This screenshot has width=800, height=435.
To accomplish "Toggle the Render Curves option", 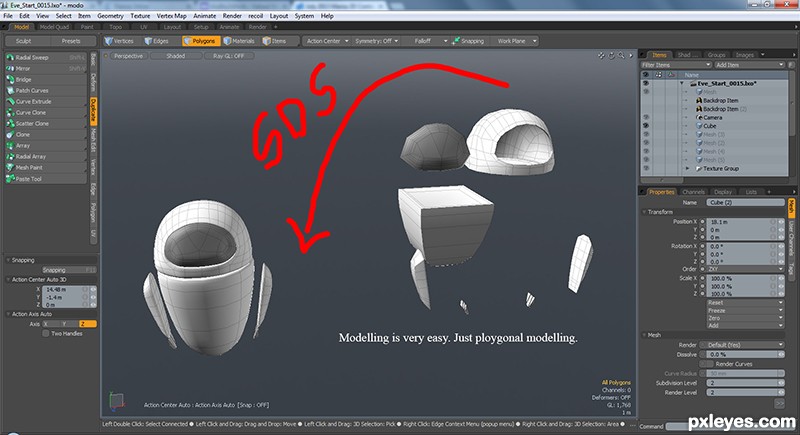I will [707, 364].
